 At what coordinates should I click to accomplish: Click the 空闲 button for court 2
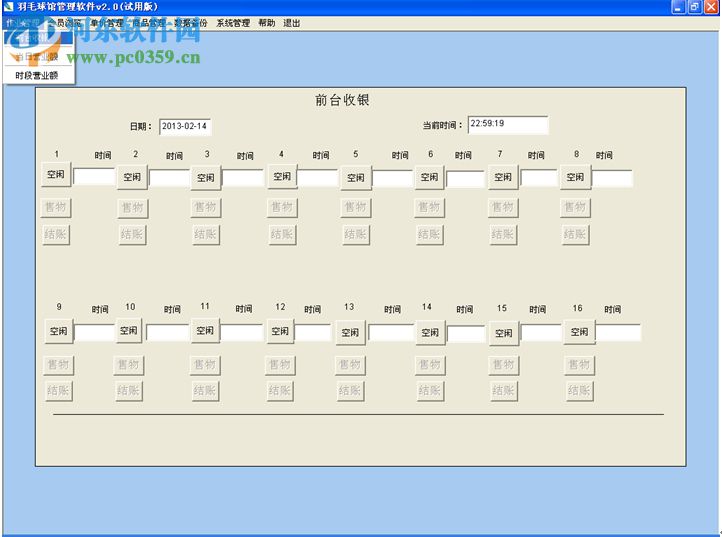pyautogui.click(x=132, y=177)
